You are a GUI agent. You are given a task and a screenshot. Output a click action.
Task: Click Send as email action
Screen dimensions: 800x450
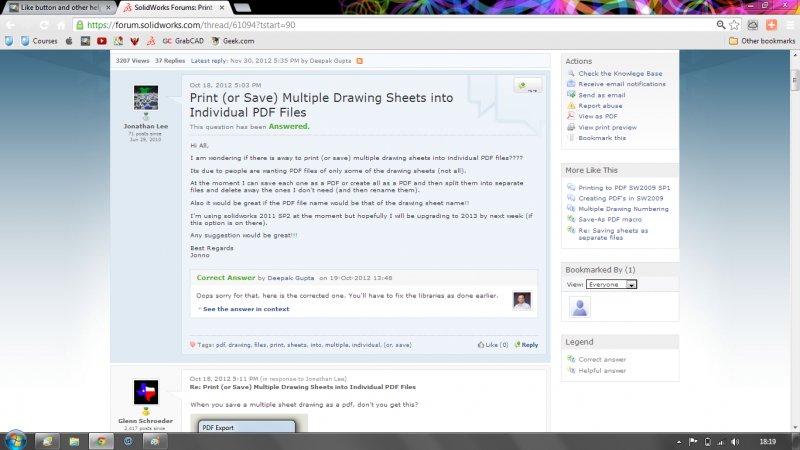click(602, 95)
